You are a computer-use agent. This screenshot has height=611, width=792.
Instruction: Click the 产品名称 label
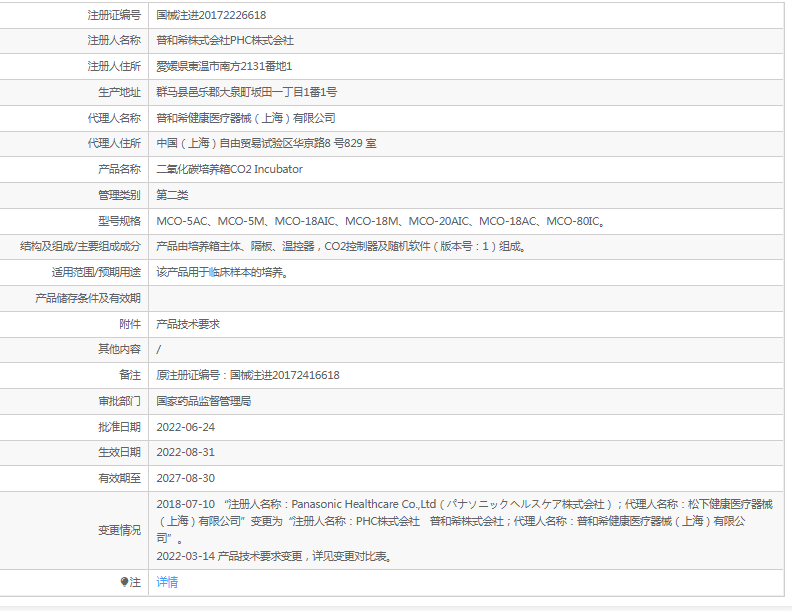(119, 169)
